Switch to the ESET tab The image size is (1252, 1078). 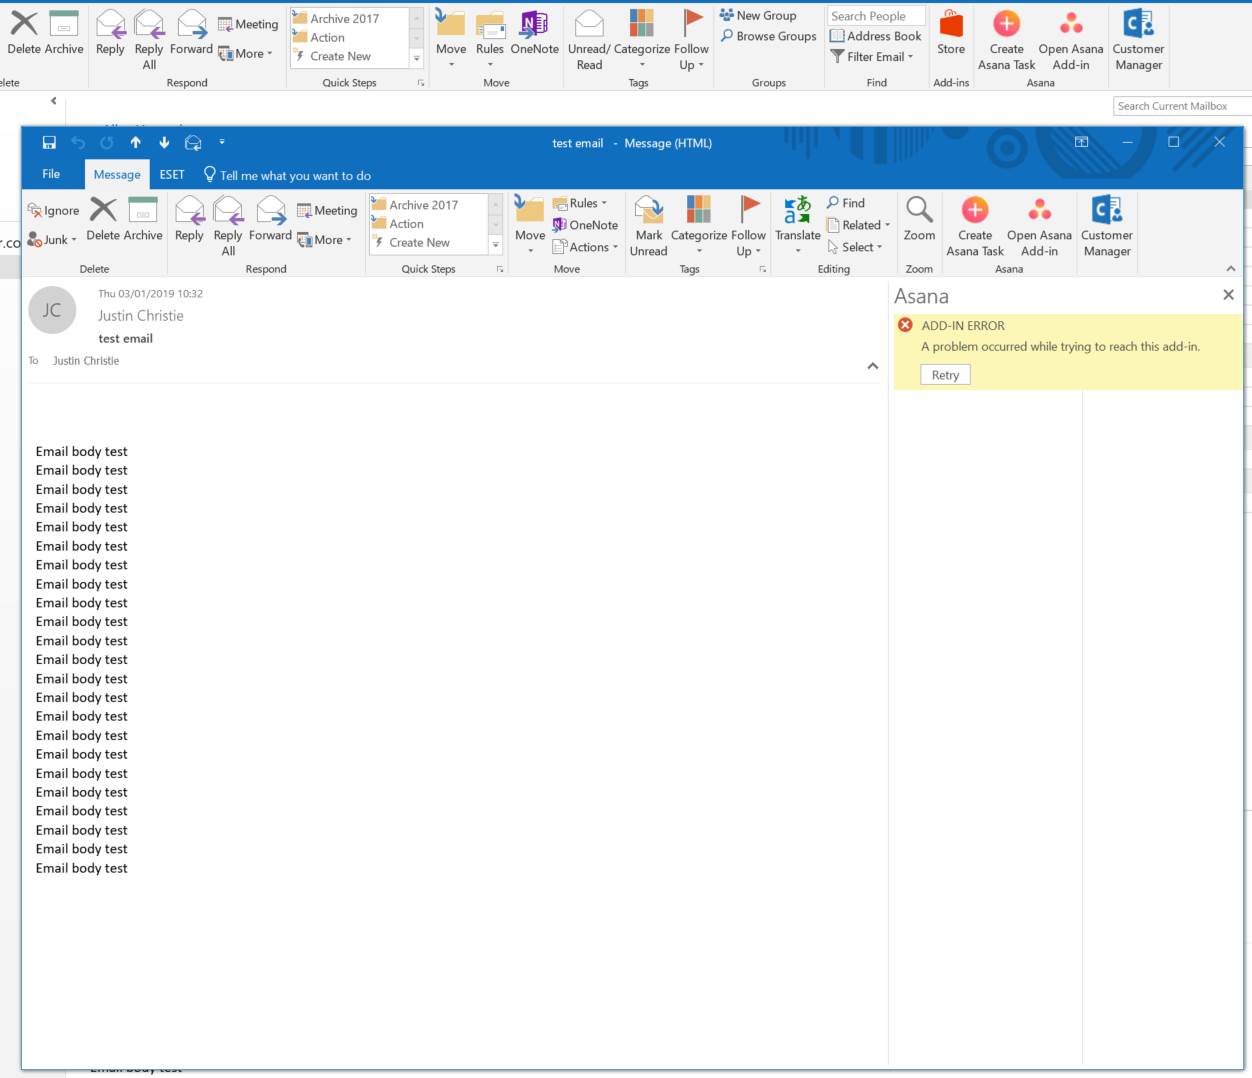(172, 174)
